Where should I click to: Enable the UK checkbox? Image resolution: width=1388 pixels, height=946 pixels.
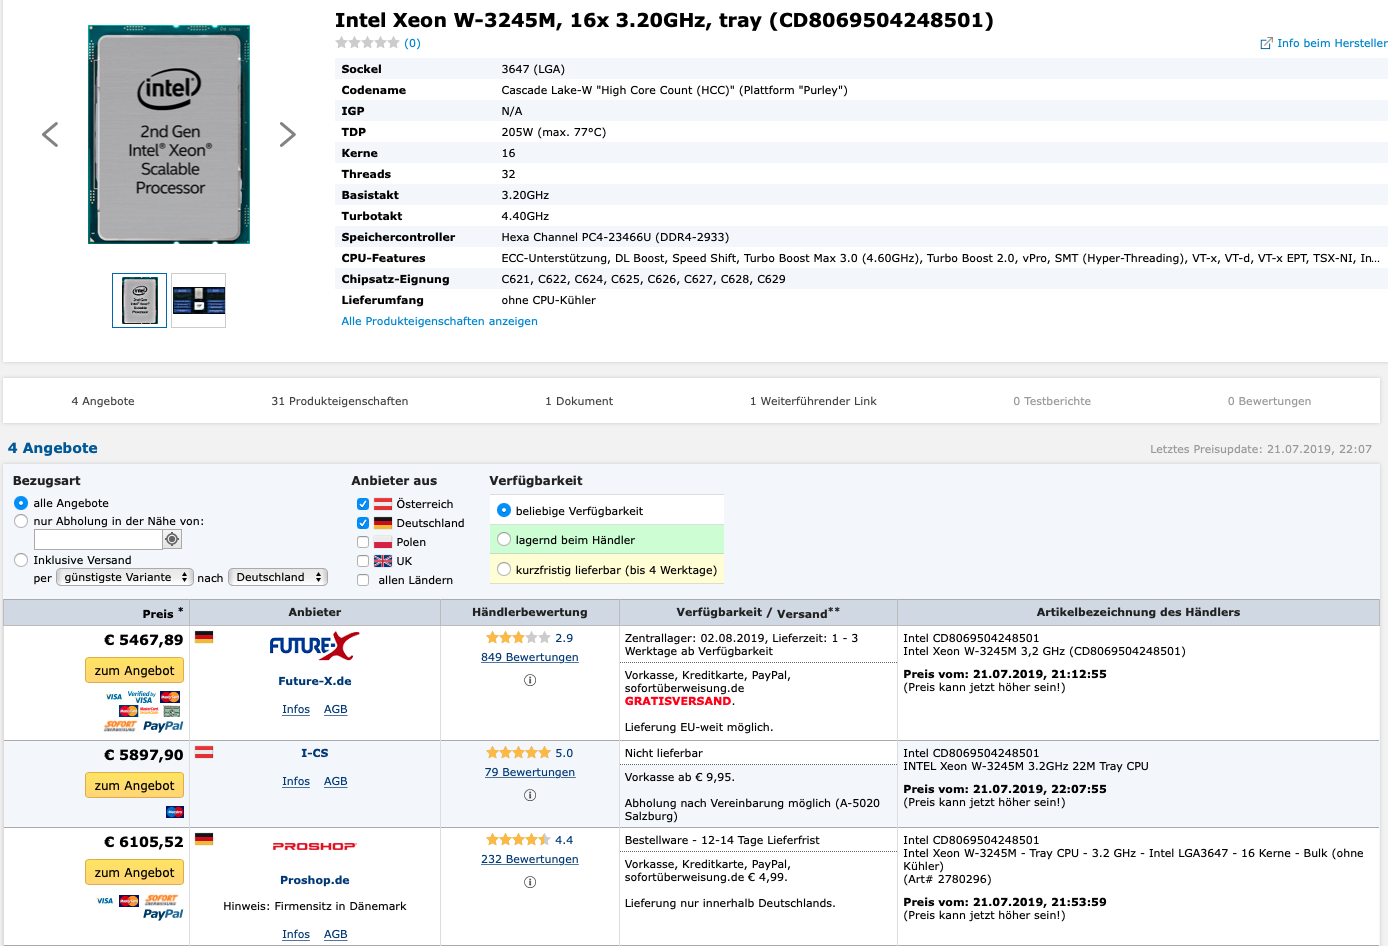pyautogui.click(x=363, y=561)
